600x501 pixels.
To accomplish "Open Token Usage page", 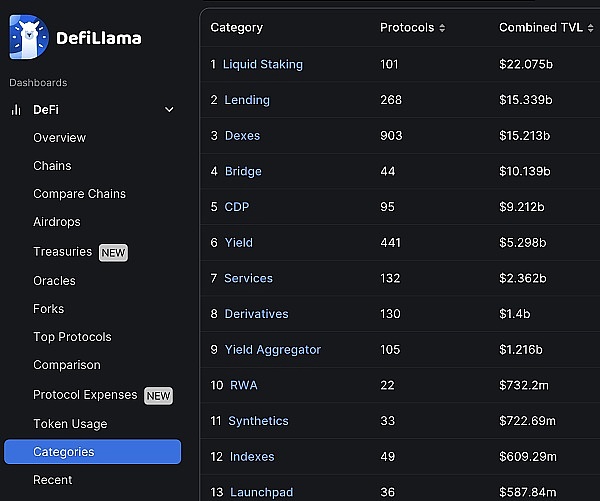I will point(70,424).
